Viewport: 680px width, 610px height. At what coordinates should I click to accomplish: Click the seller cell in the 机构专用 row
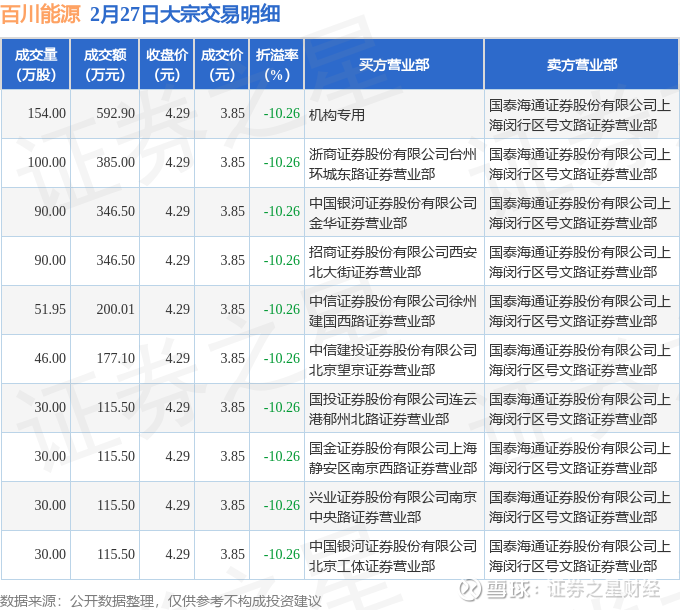pyautogui.click(x=580, y=115)
